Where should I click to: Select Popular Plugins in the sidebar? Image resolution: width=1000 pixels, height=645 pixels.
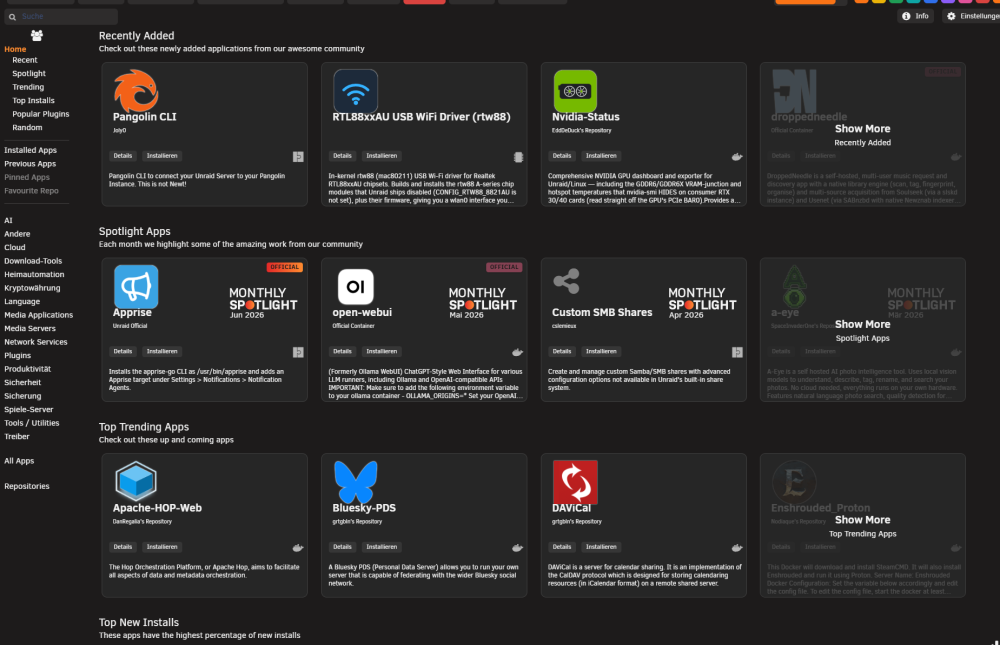pyautogui.click(x=41, y=114)
